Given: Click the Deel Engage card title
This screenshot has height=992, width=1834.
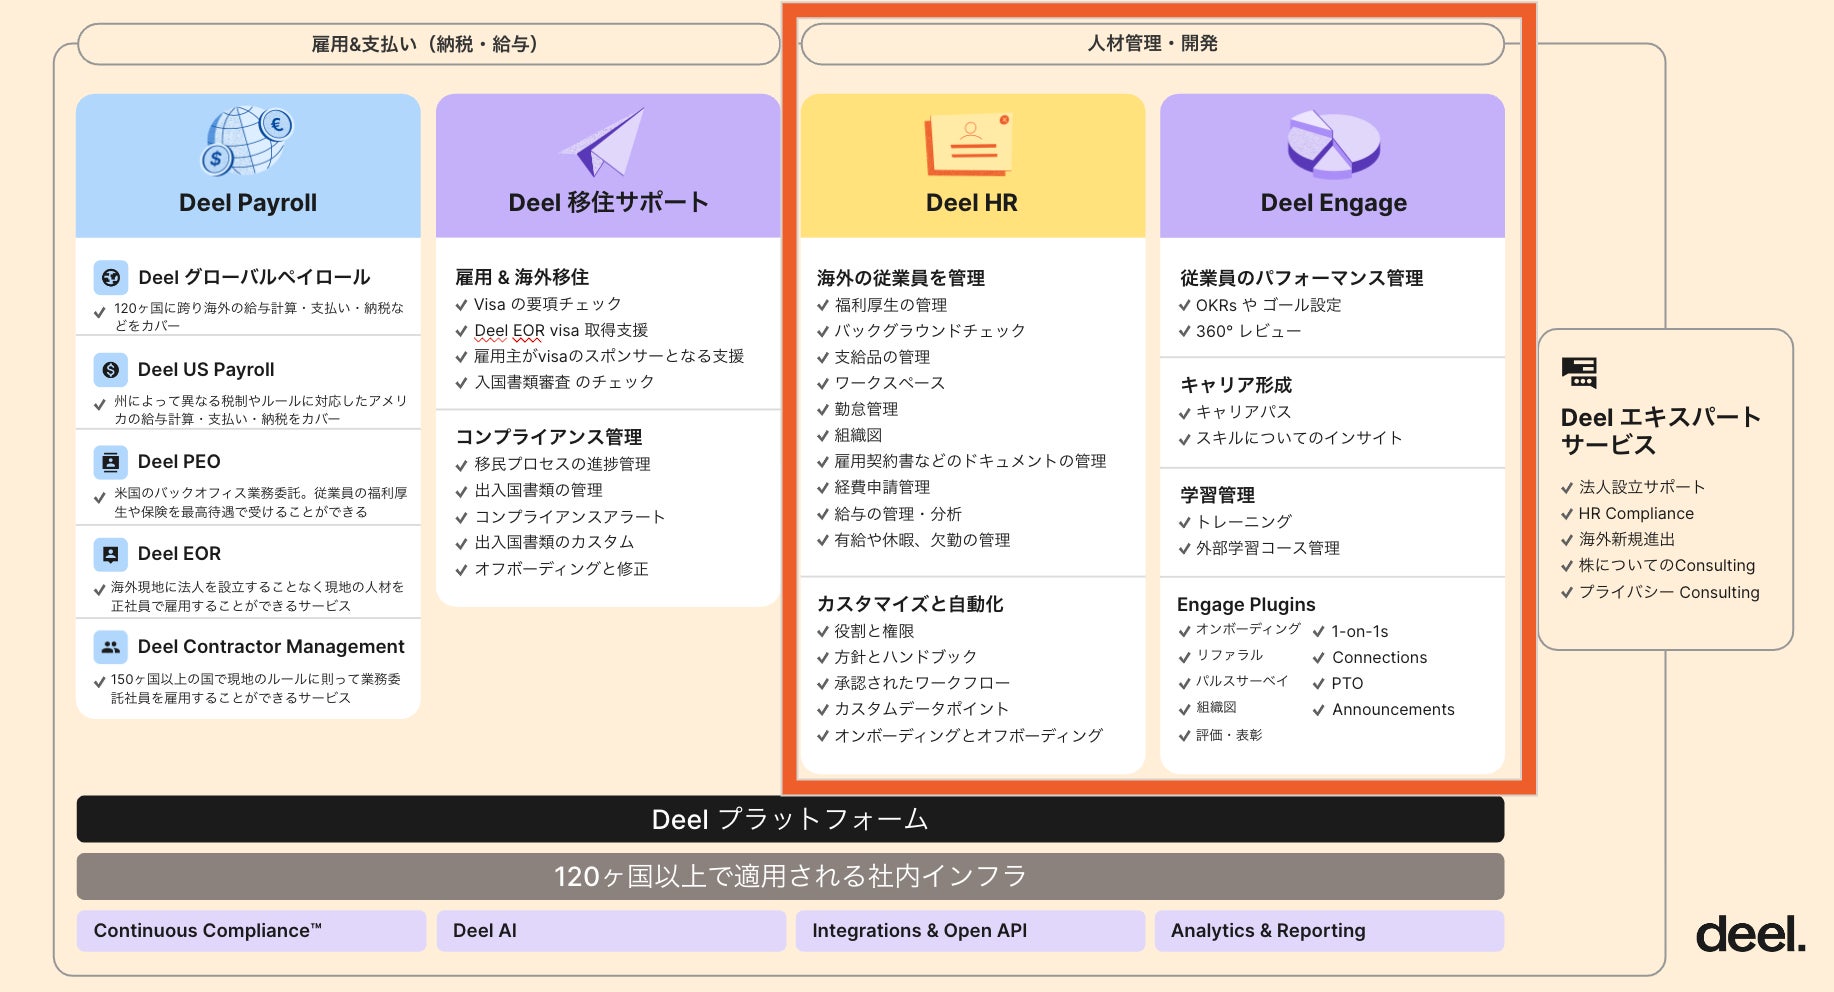Looking at the screenshot, I should point(1333,203).
